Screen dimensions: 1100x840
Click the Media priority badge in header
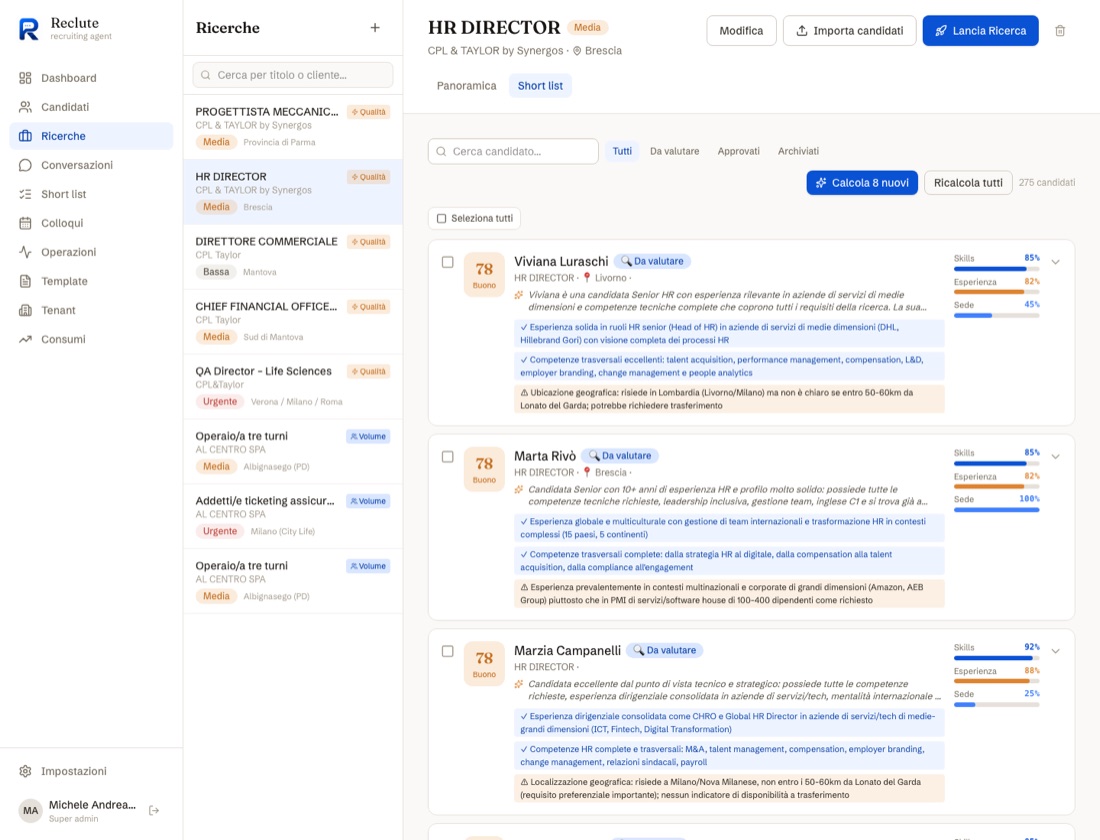[587, 27]
